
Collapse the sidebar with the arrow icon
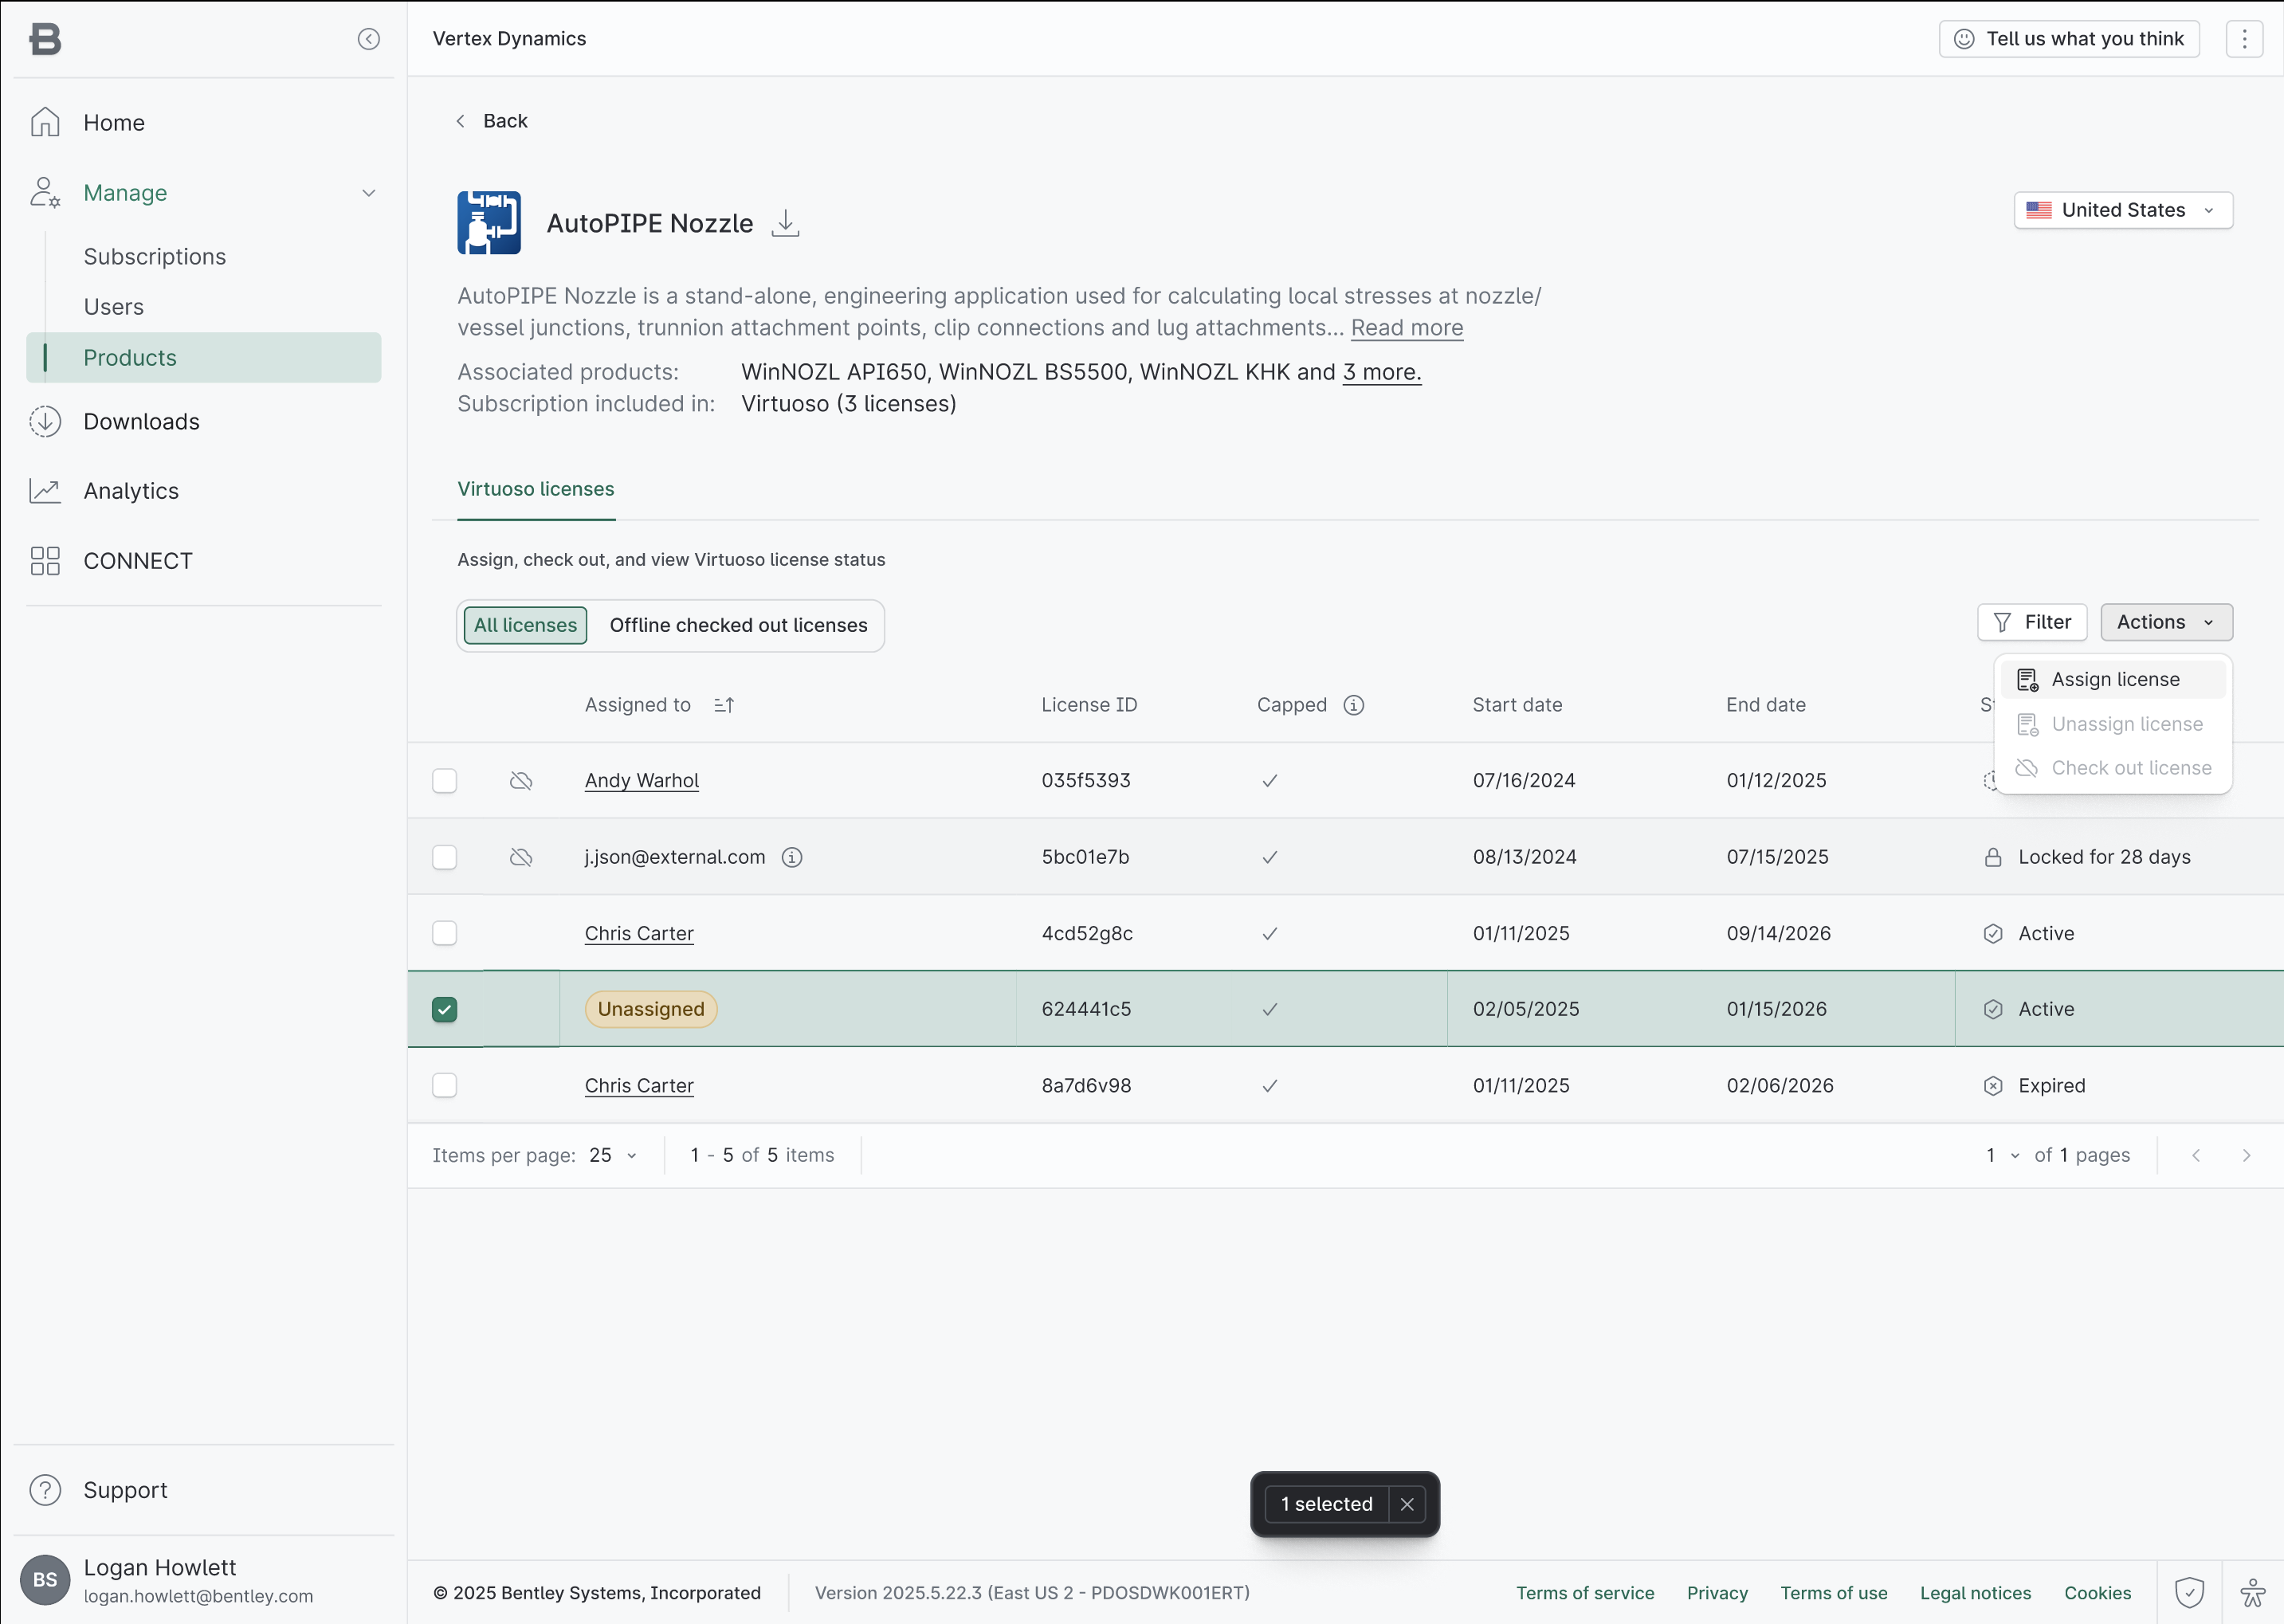[x=369, y=39]
